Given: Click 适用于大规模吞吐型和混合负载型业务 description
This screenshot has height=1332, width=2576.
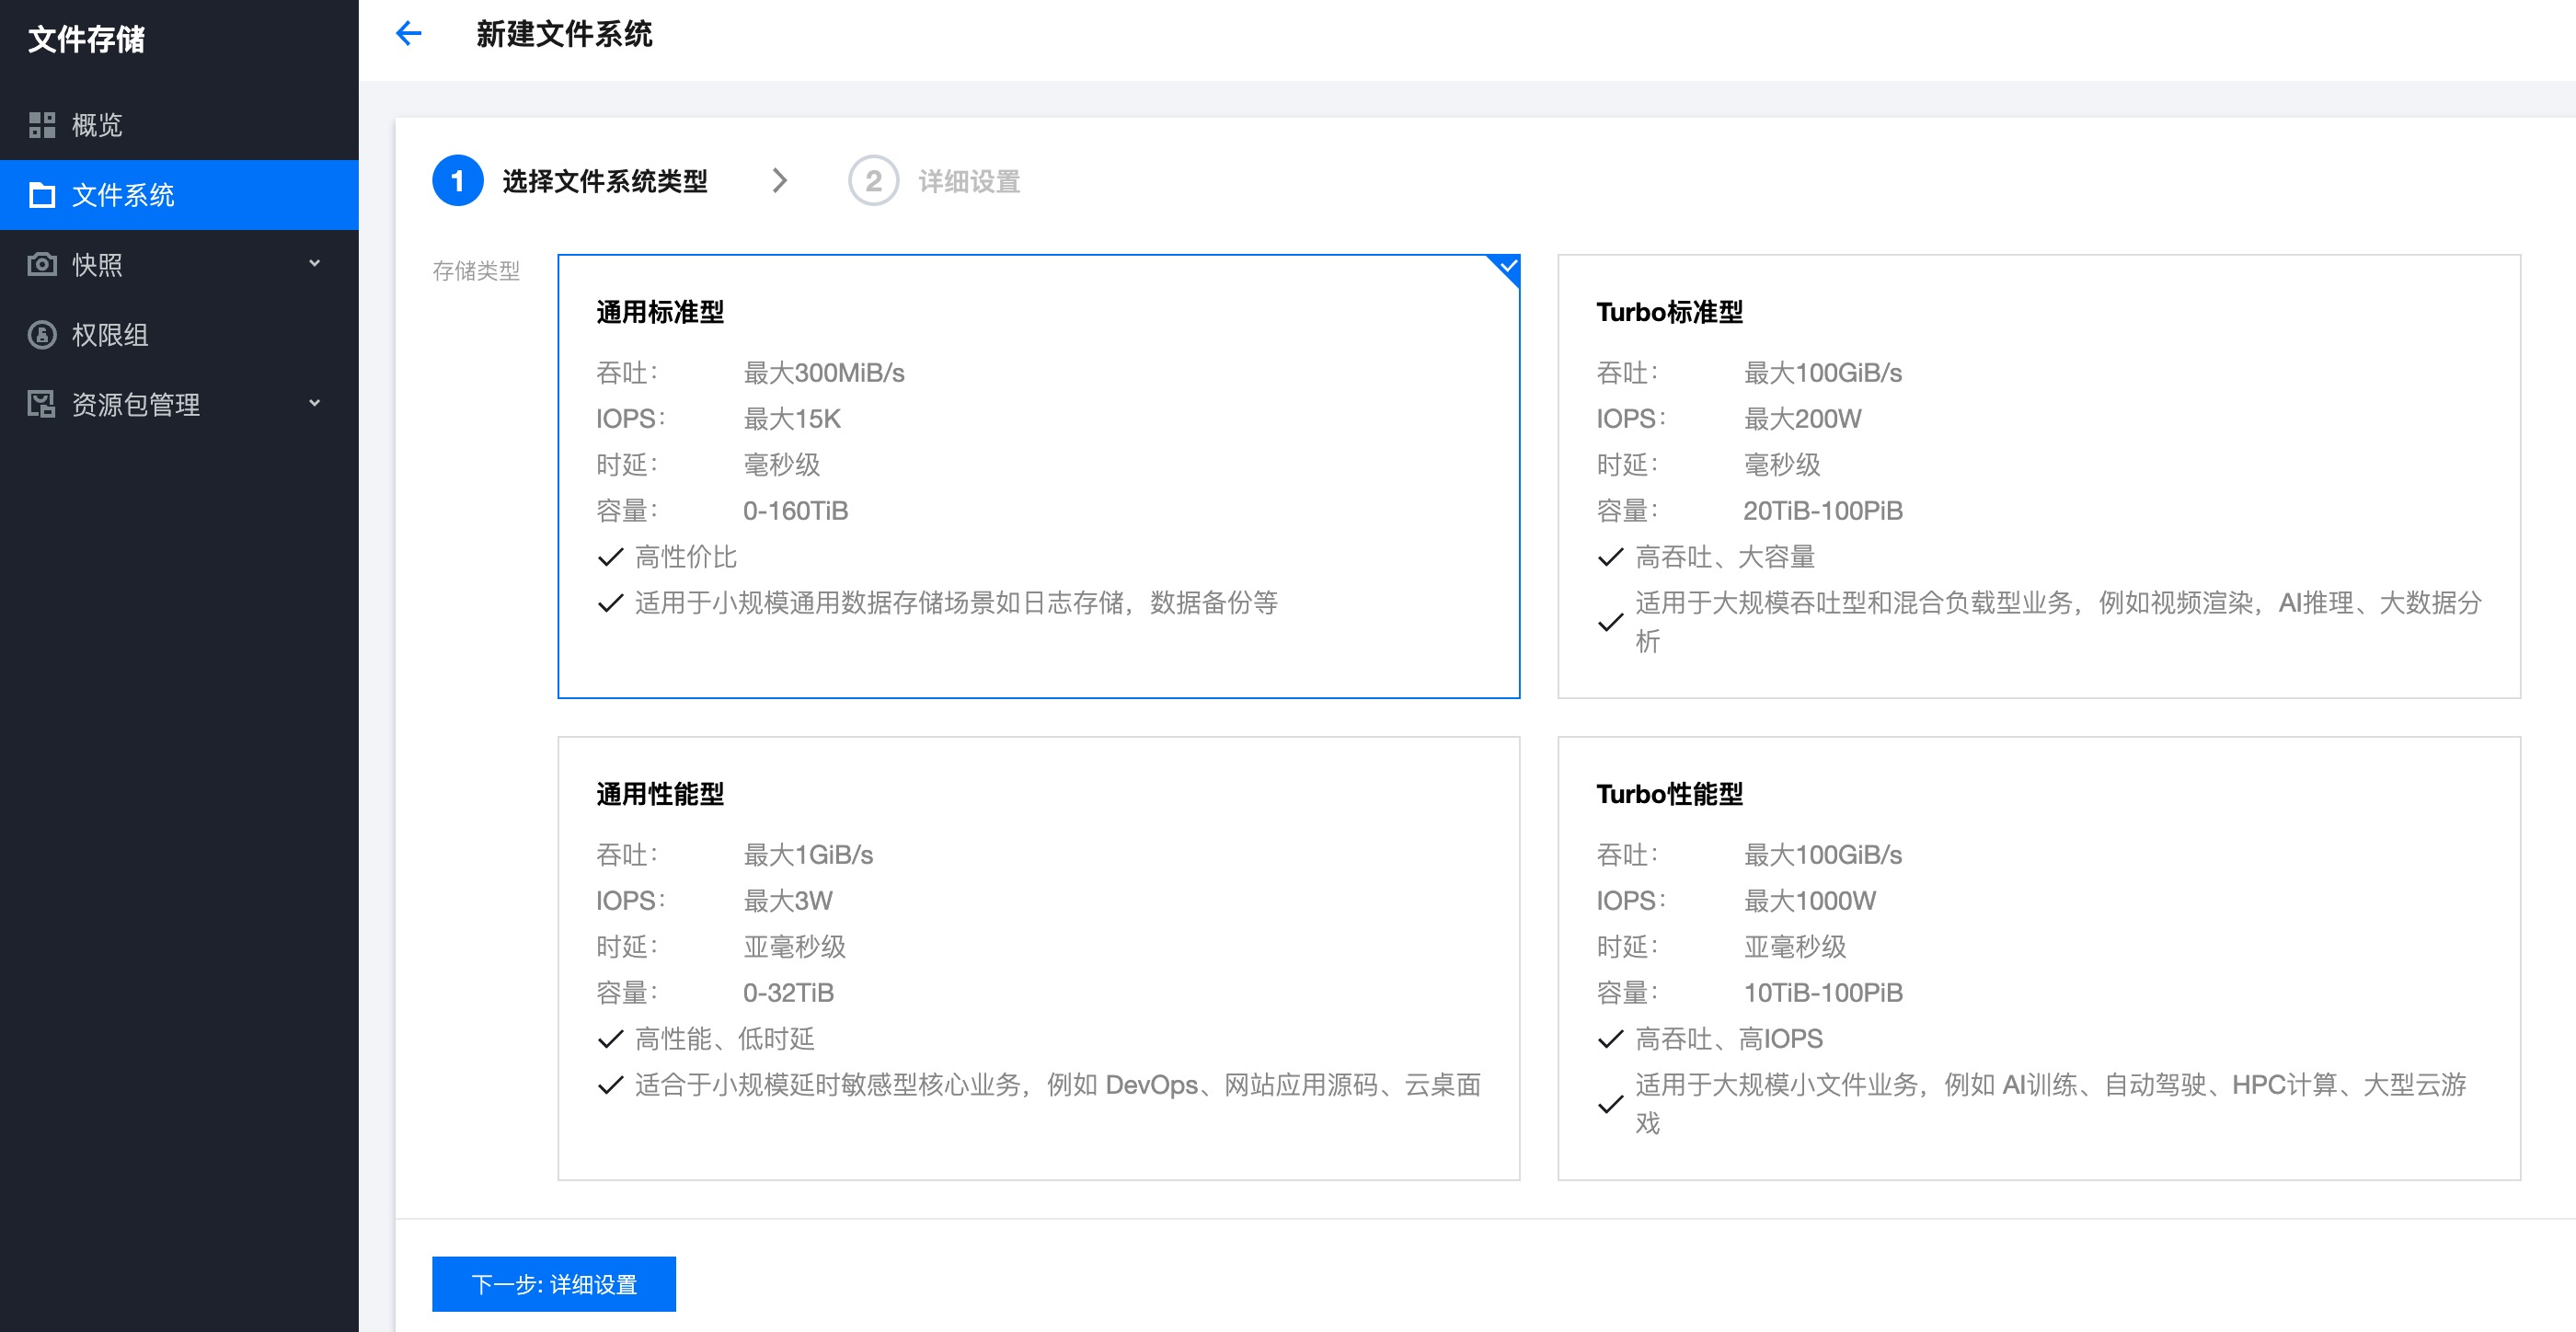Looking at the screenshot, I should pyautogui.click(x=2059, y=622).
